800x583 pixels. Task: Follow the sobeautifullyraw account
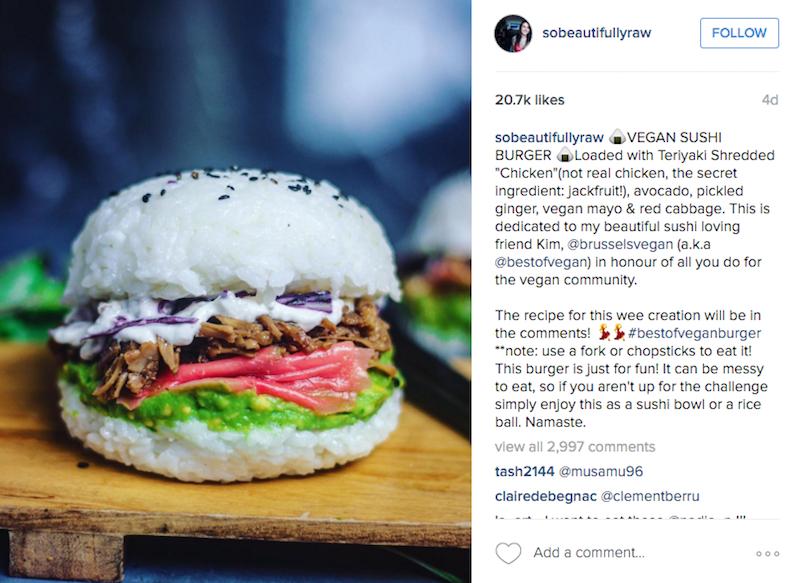click(739, 33)
